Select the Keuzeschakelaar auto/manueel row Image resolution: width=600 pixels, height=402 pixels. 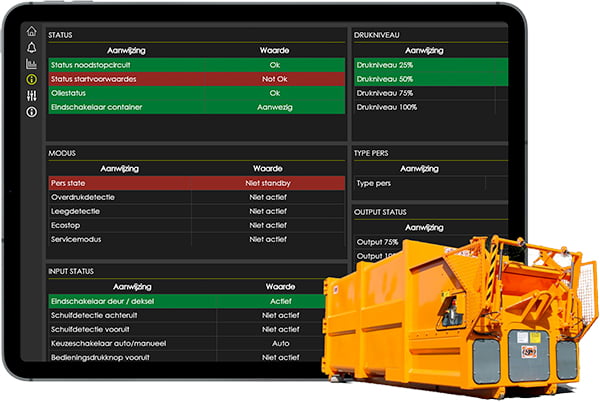(188, 343)
